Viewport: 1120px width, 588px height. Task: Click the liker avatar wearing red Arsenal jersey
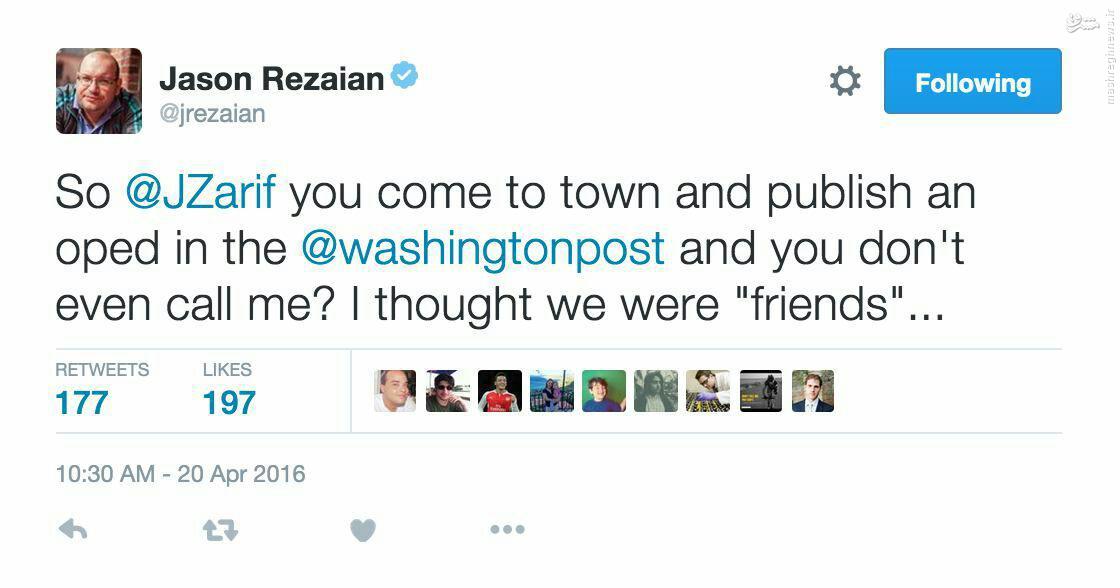pyautogui.click(x=499, y=391)
